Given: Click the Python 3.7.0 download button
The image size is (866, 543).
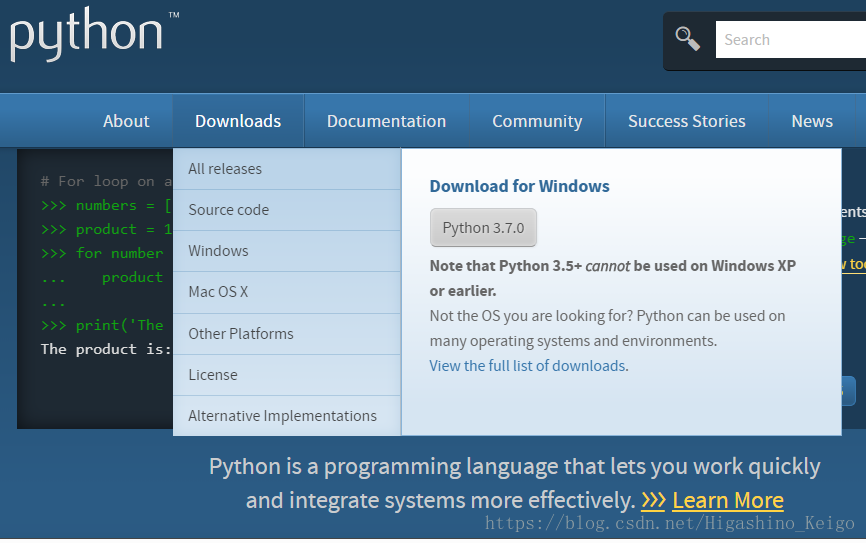Looking at the screenshot, I should (483, 228).
